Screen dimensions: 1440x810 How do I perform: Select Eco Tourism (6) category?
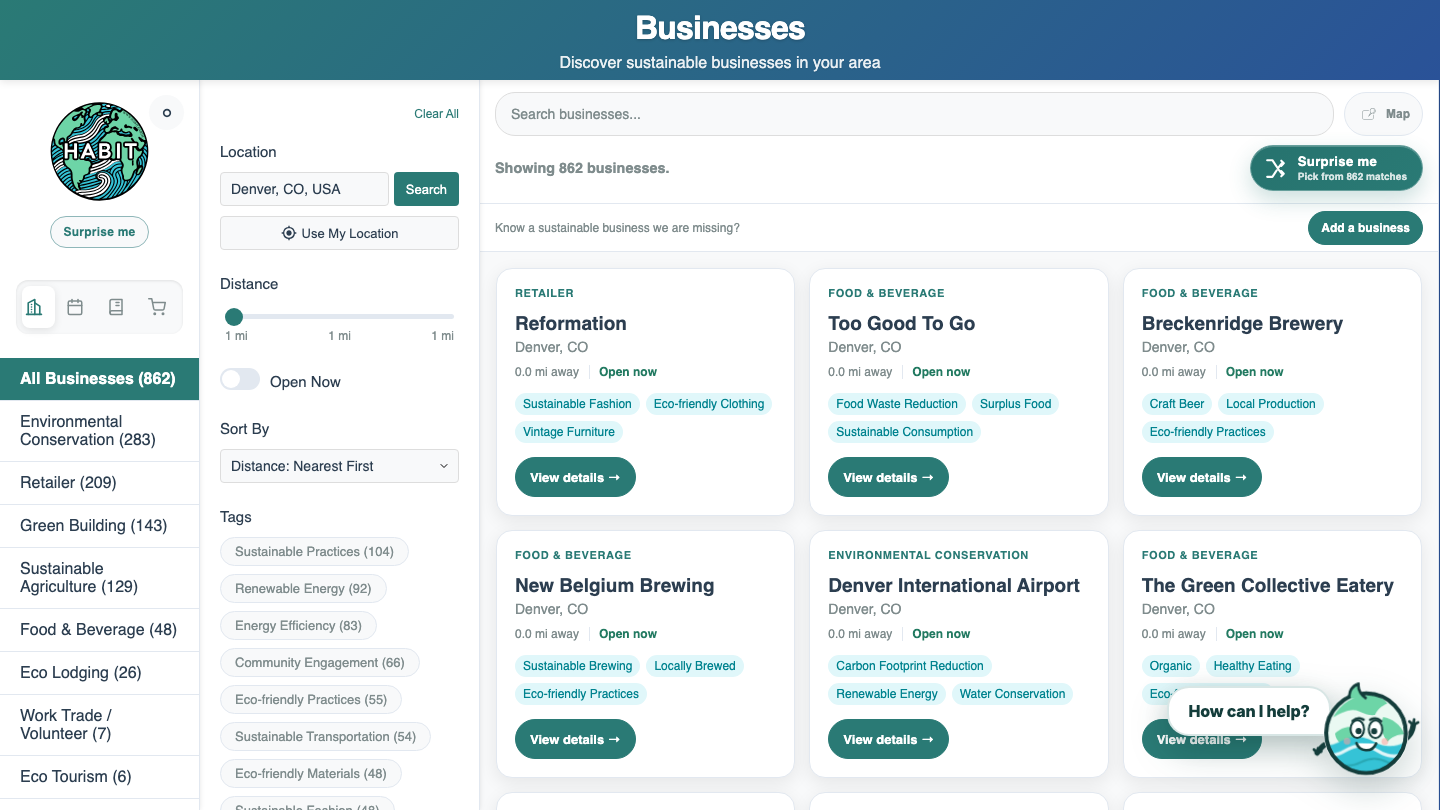(x=99, y=777)
